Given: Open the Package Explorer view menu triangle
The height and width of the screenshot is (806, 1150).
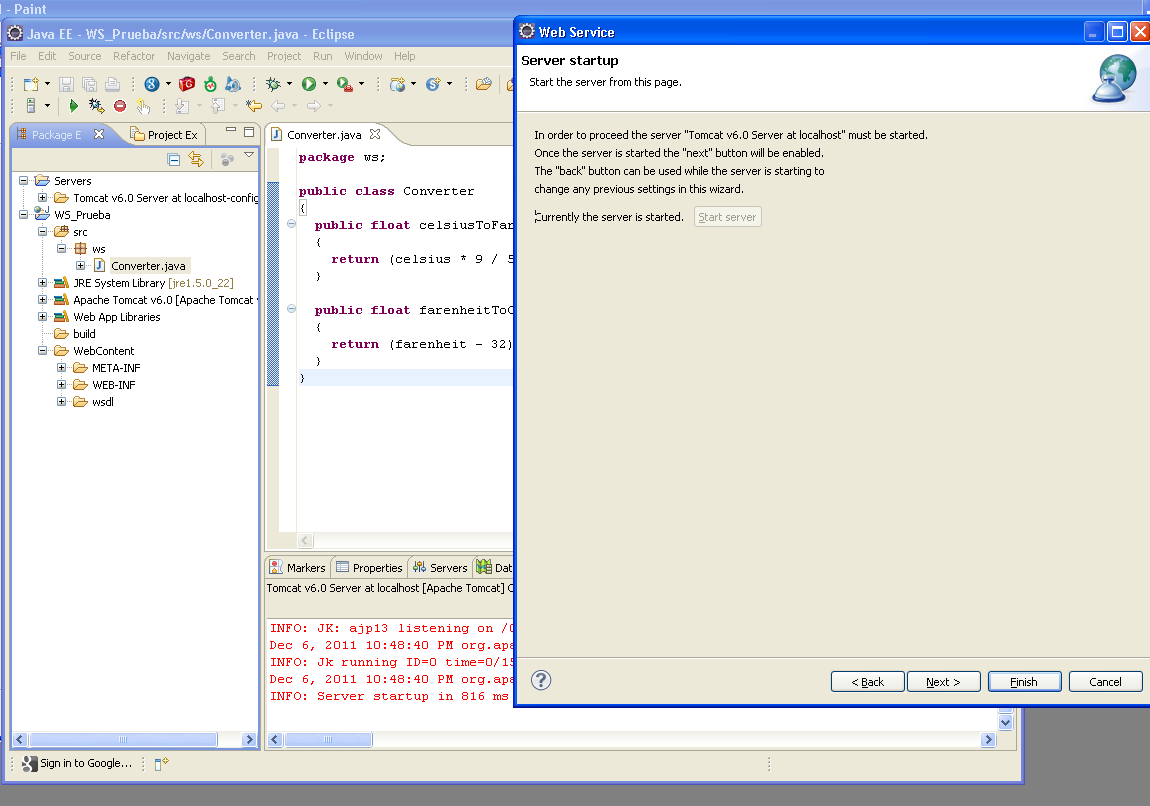Looking at the screenshot, I should (249, 155).
